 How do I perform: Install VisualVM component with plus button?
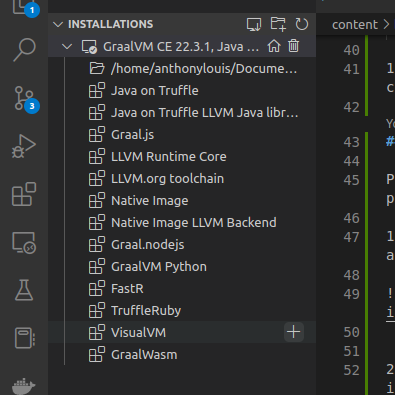pos(294,332)
